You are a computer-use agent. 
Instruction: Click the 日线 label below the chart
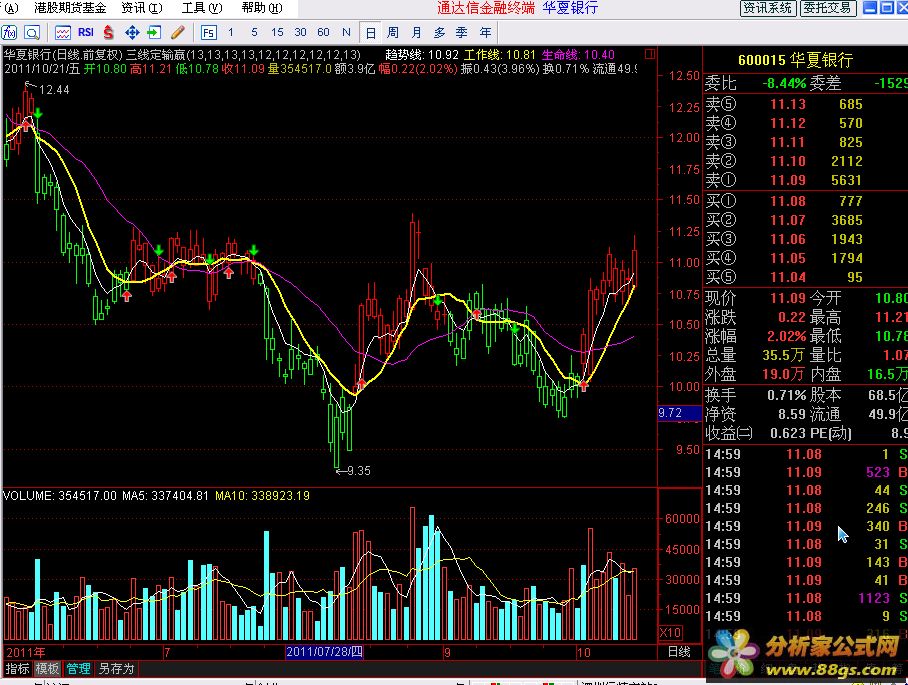[679, 652]
